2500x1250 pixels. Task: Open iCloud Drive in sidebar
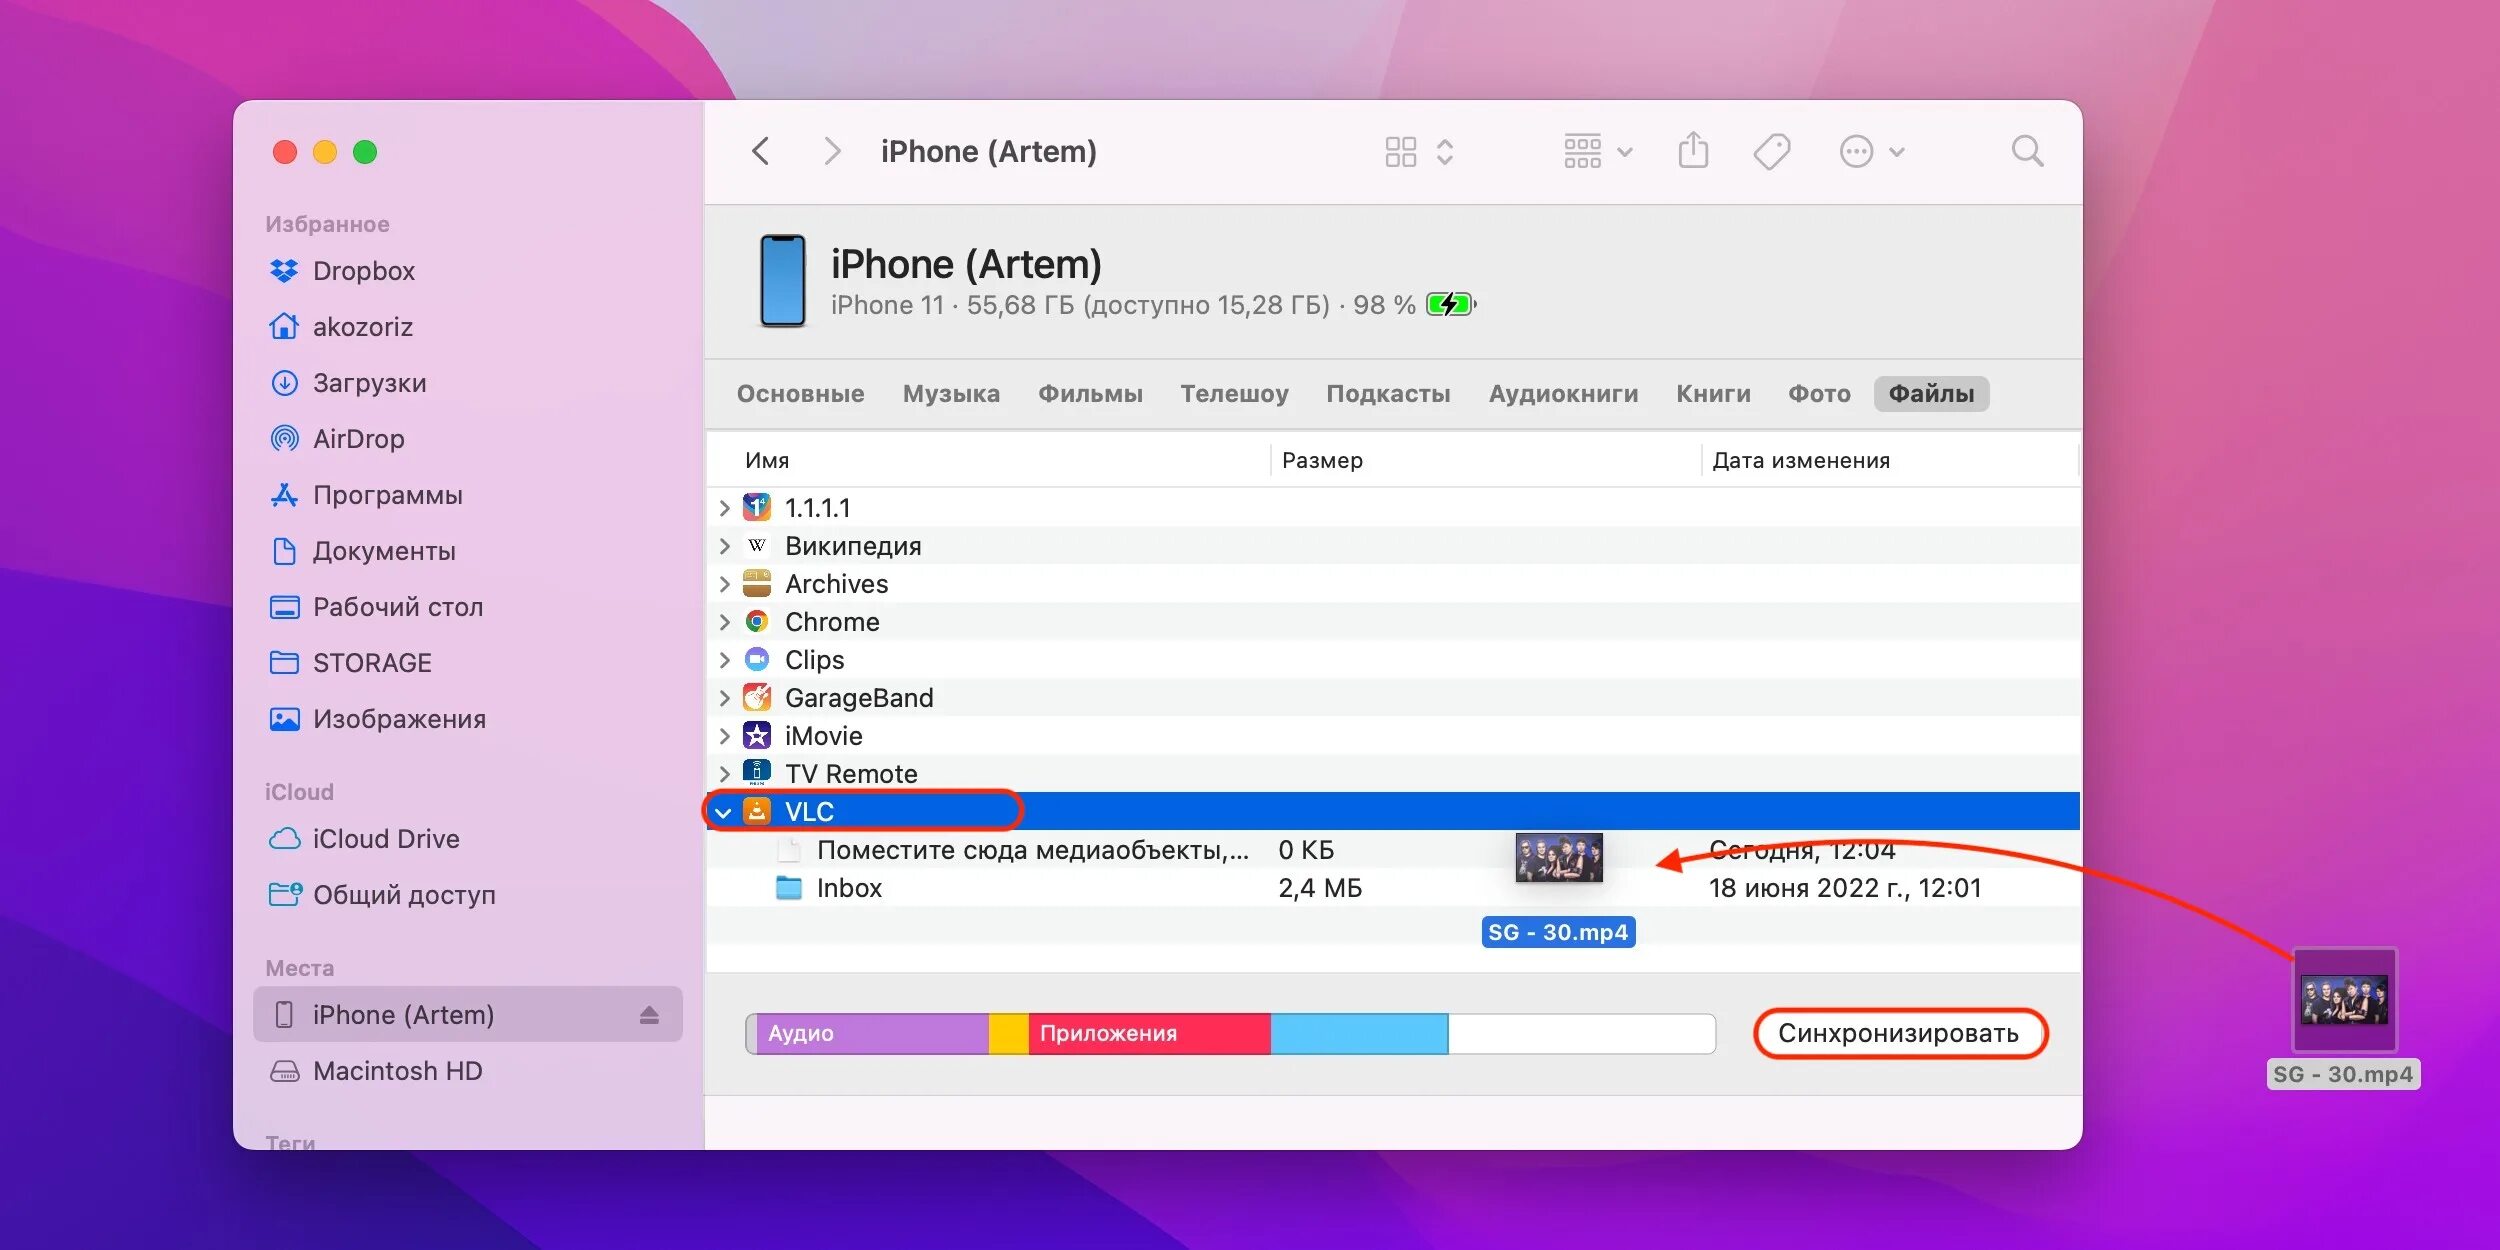385,839
